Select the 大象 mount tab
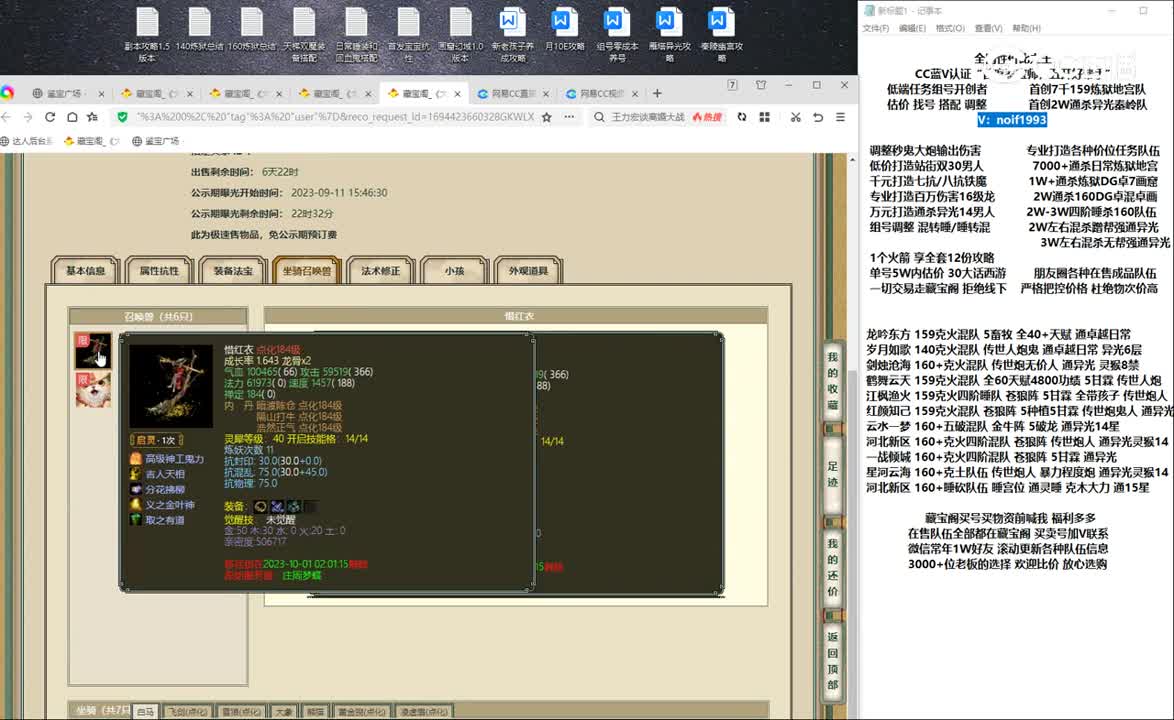1174x720 pixels. 284,712
